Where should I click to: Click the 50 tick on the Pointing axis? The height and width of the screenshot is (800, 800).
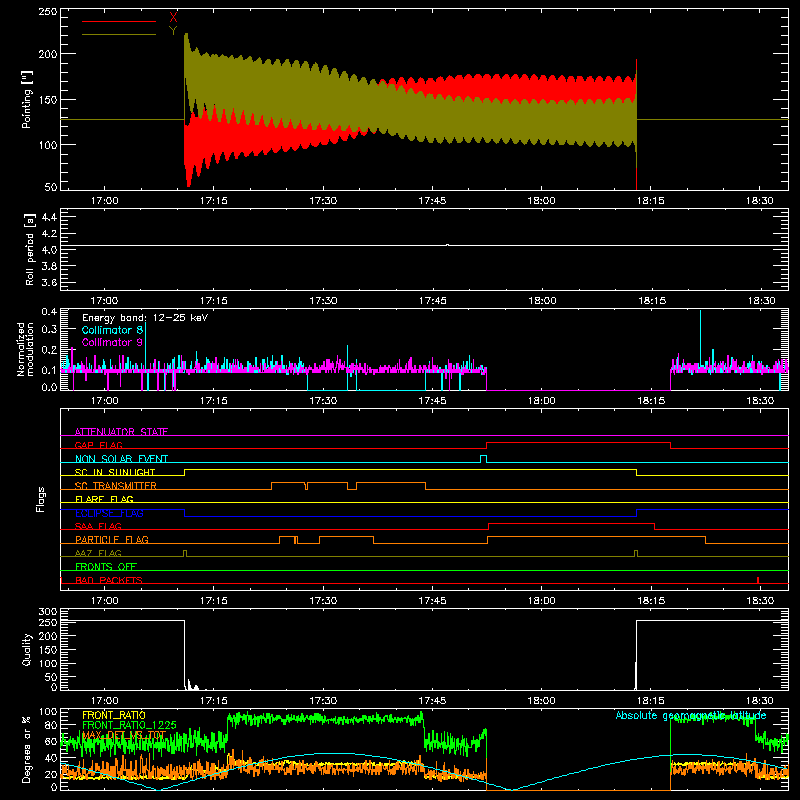coord(51,187)
